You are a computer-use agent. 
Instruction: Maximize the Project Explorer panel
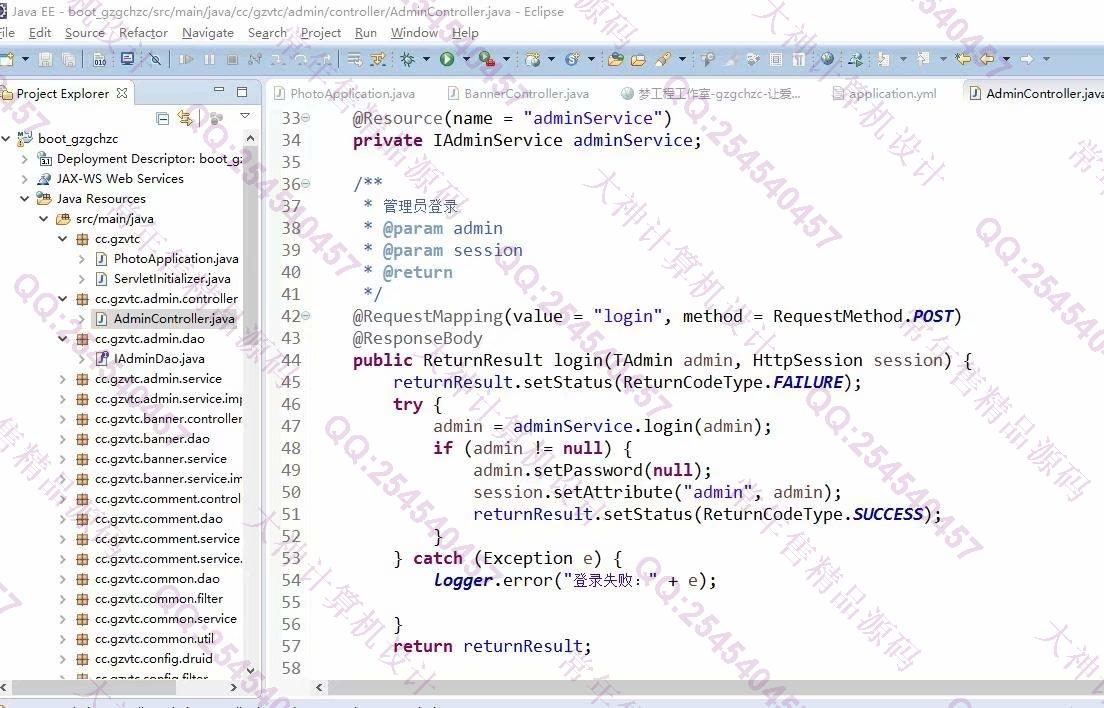(242, 92)
